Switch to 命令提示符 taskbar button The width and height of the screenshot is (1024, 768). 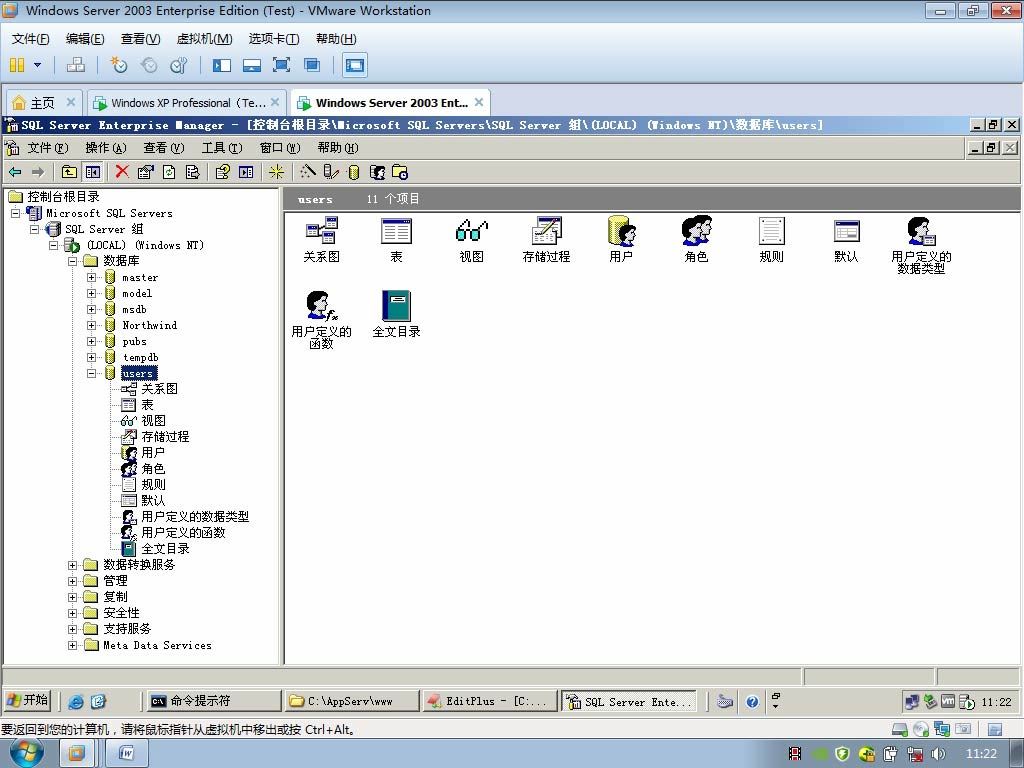[x=212, y=701]
